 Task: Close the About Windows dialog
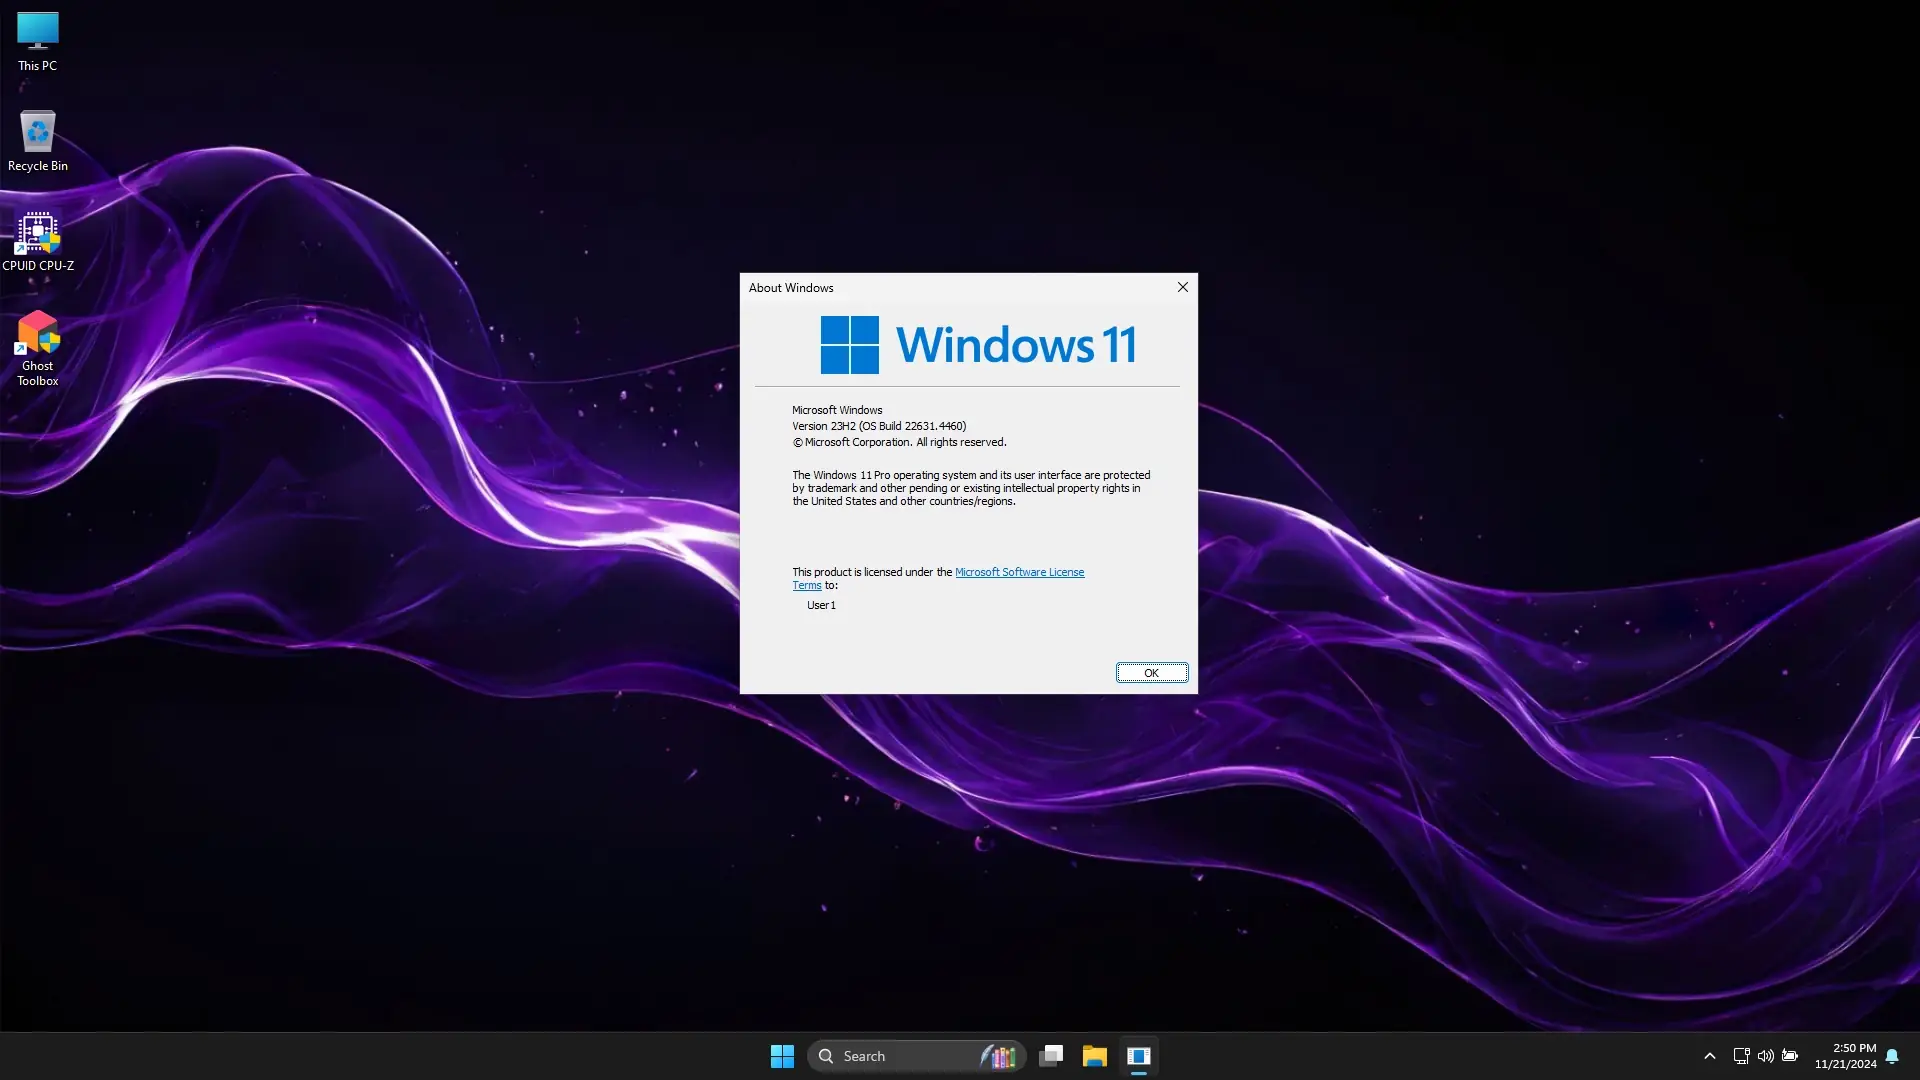tap(1182, 287)
